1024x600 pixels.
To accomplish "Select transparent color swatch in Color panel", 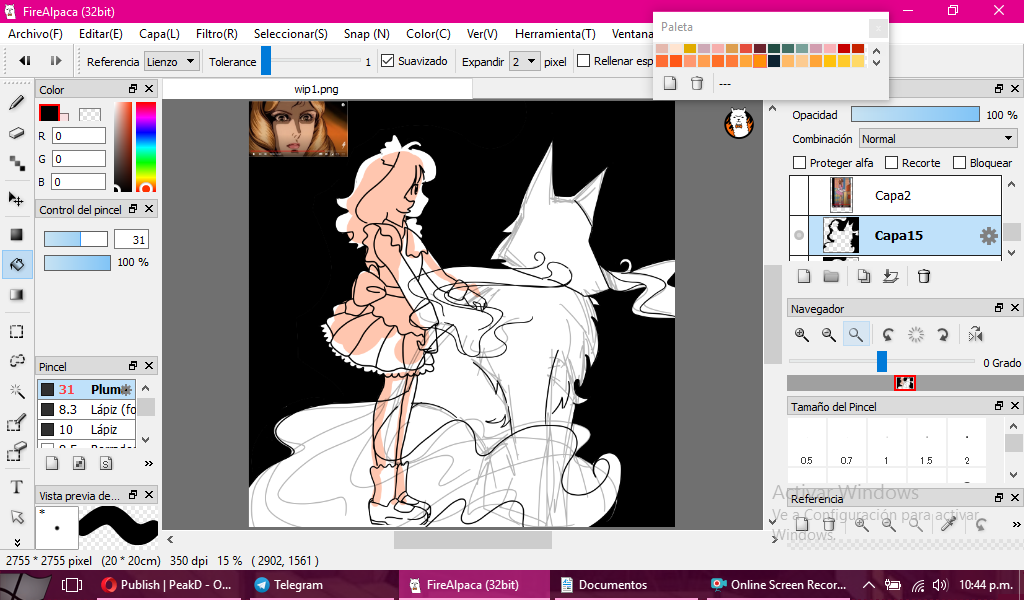I will pyautogui.click(x=90, y=114).
